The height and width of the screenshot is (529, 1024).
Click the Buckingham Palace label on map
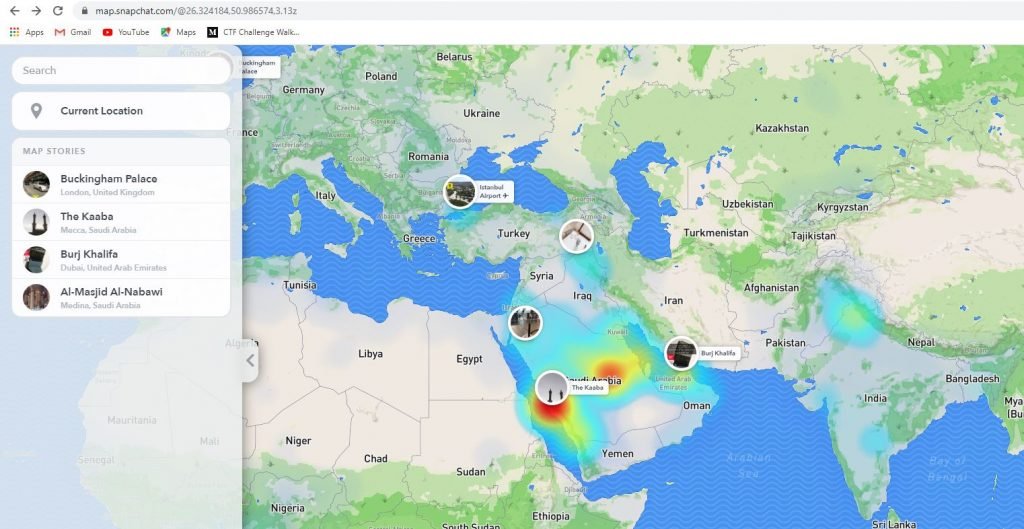[260, 67]
